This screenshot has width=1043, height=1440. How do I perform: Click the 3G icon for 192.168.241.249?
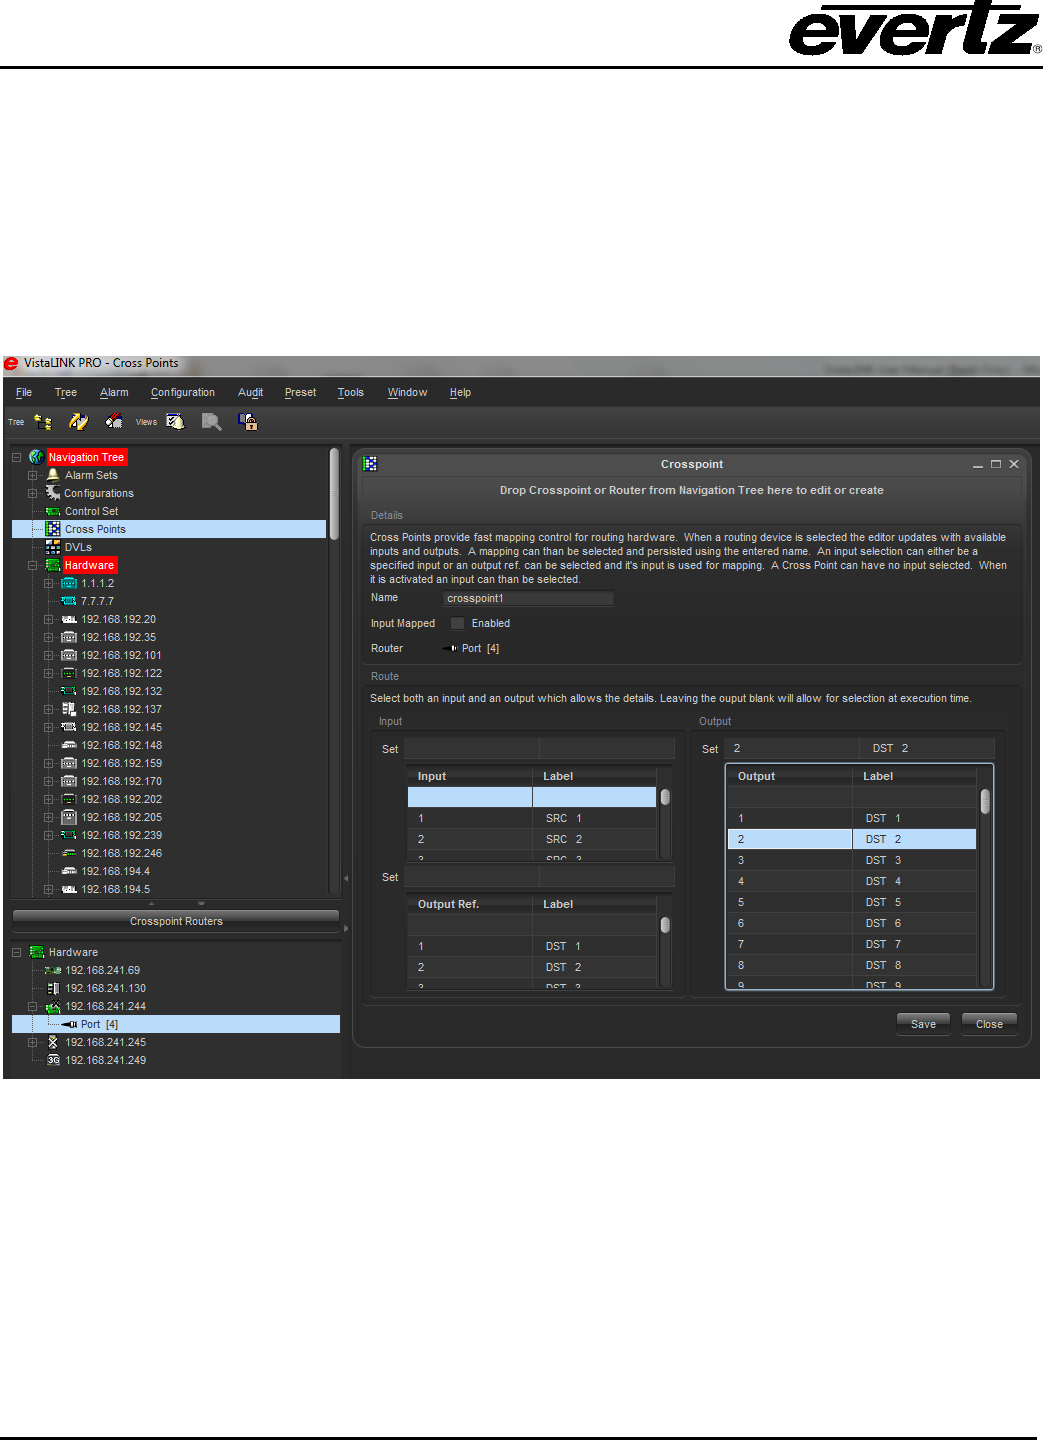pyautogui.click(x=53, y=1060)
